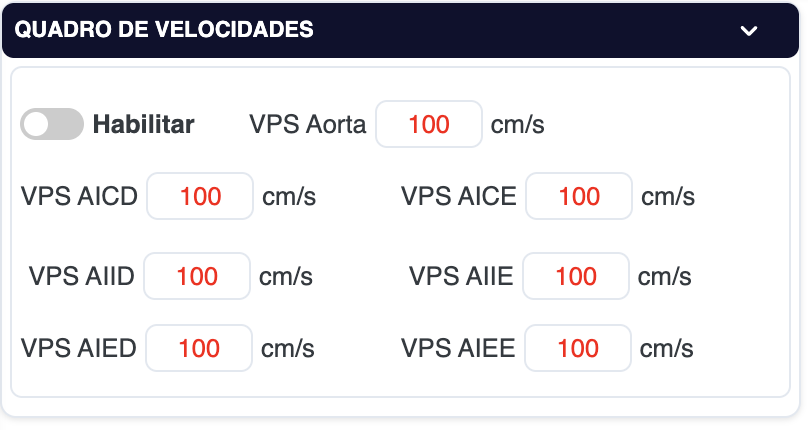Click the VPS AIEE input box
The height and width of the screenshot is (430, 808).
pos(578,349)
